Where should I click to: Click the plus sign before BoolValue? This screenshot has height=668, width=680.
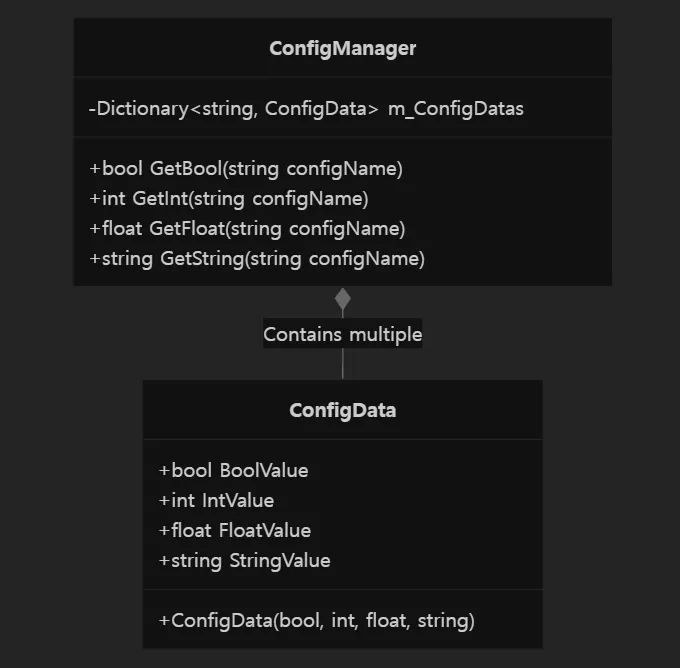click(164, 471)
